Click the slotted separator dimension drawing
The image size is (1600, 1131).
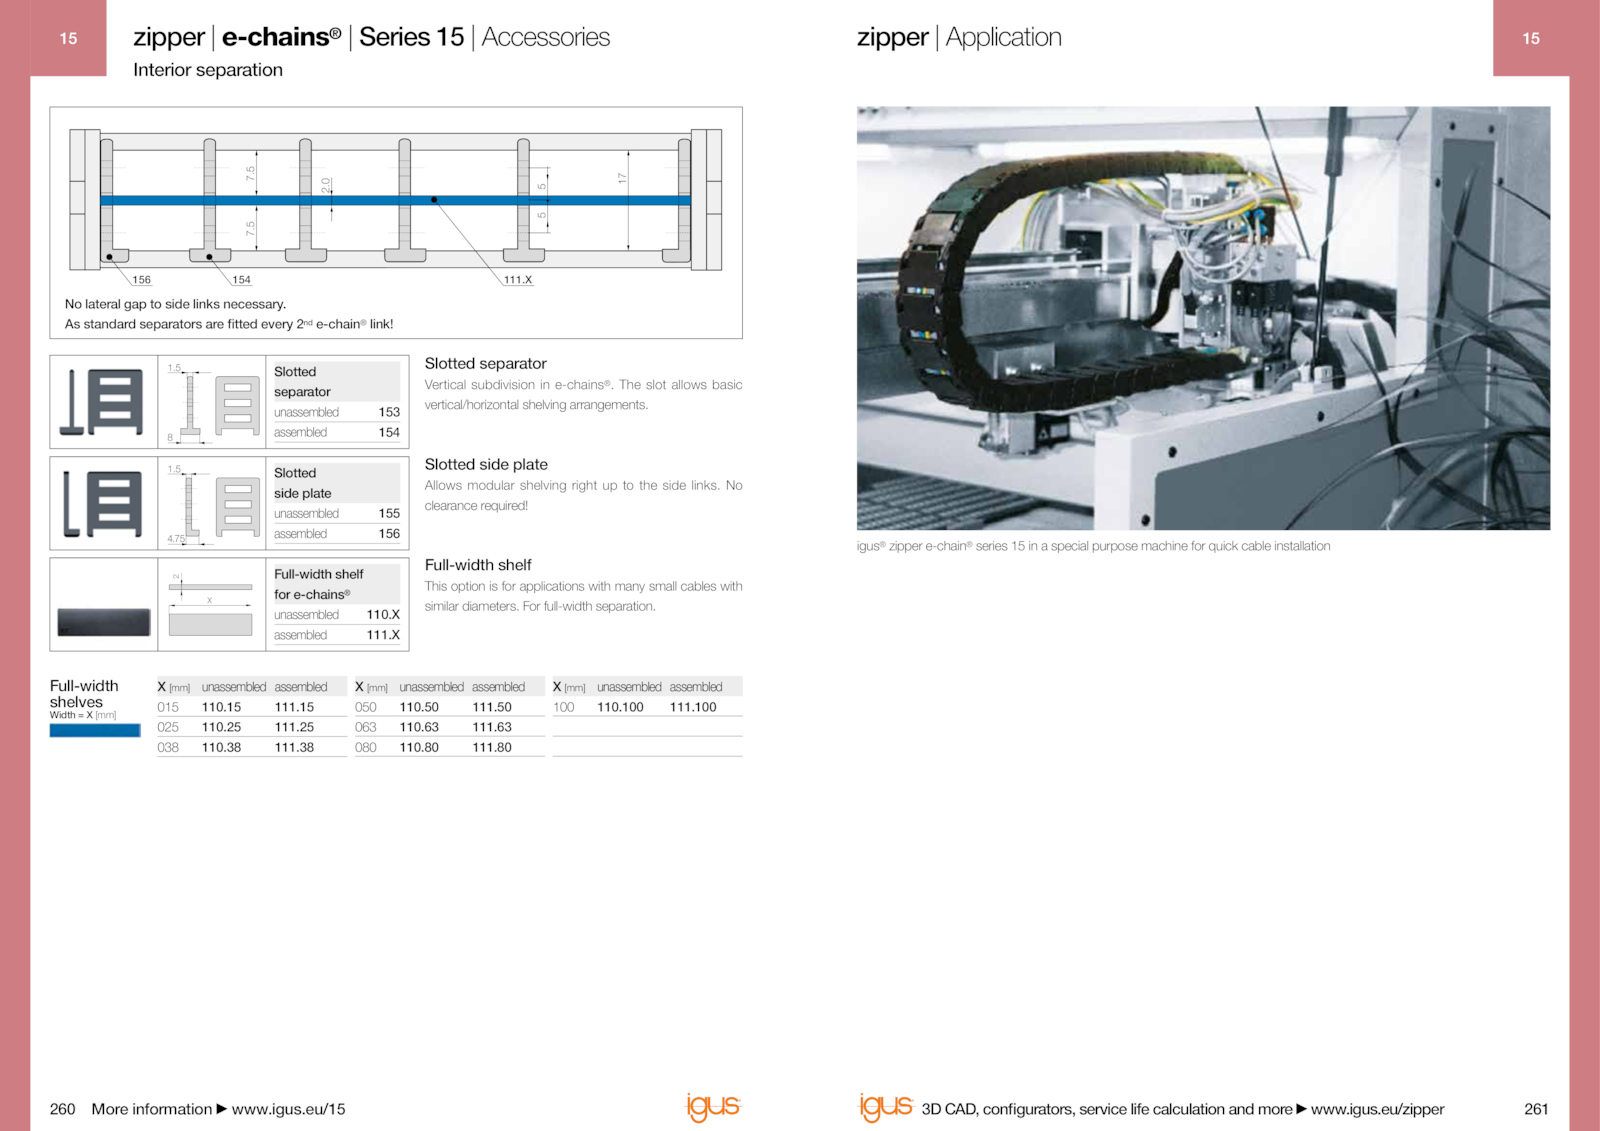coord(212,402)
